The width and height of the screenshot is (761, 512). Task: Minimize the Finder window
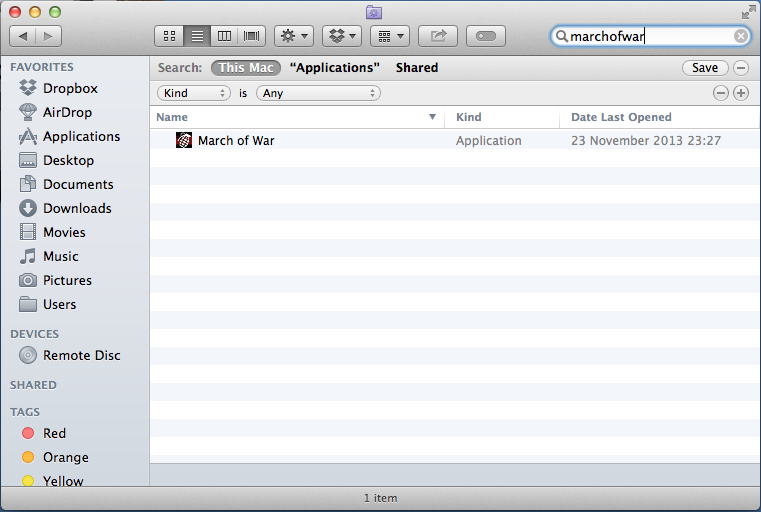35,12
